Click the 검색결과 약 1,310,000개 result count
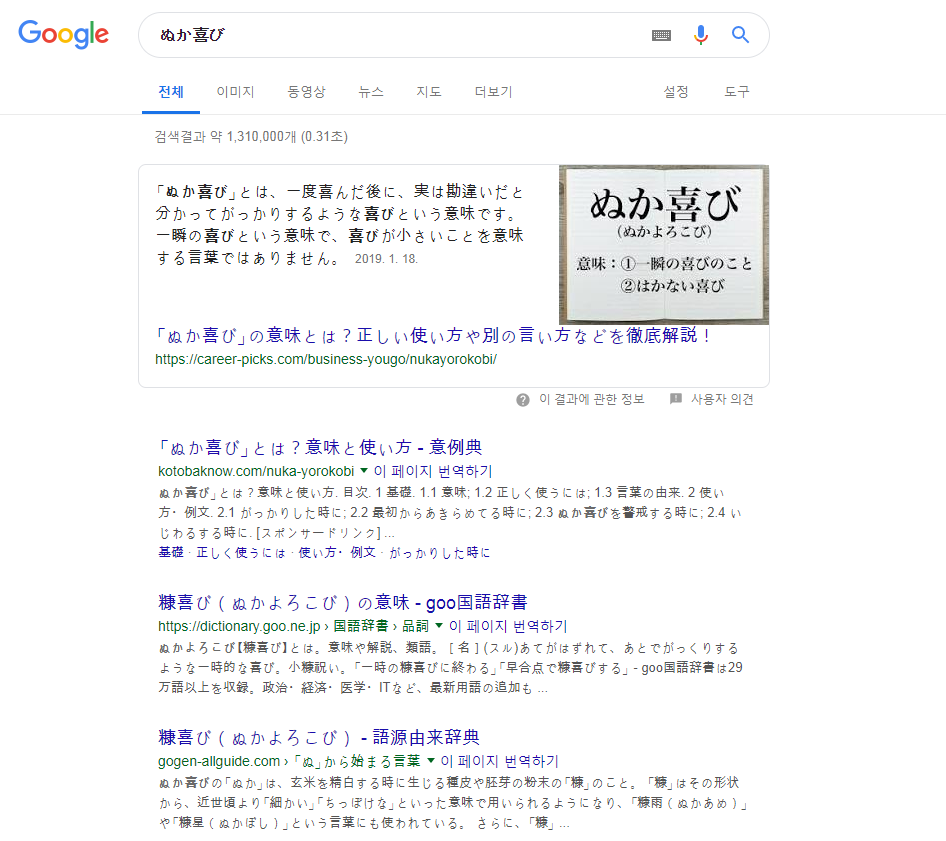The image size is (946, 841). point(251,136)
